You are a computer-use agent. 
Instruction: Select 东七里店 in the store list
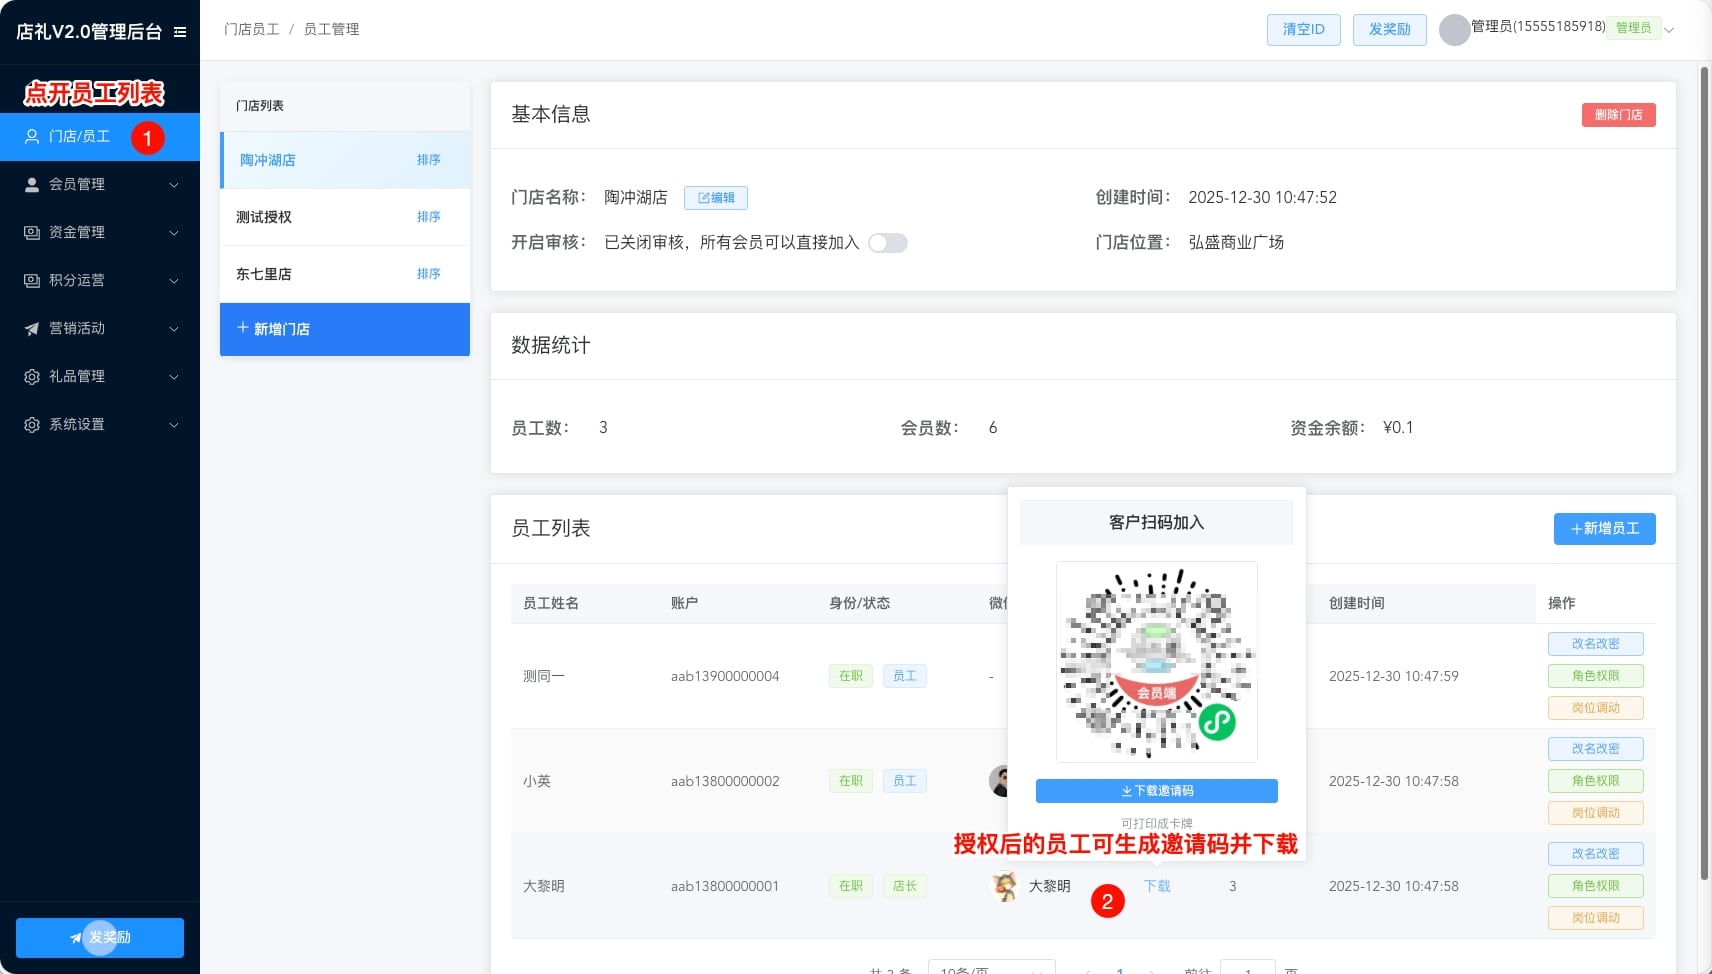[x=264, y=274]
